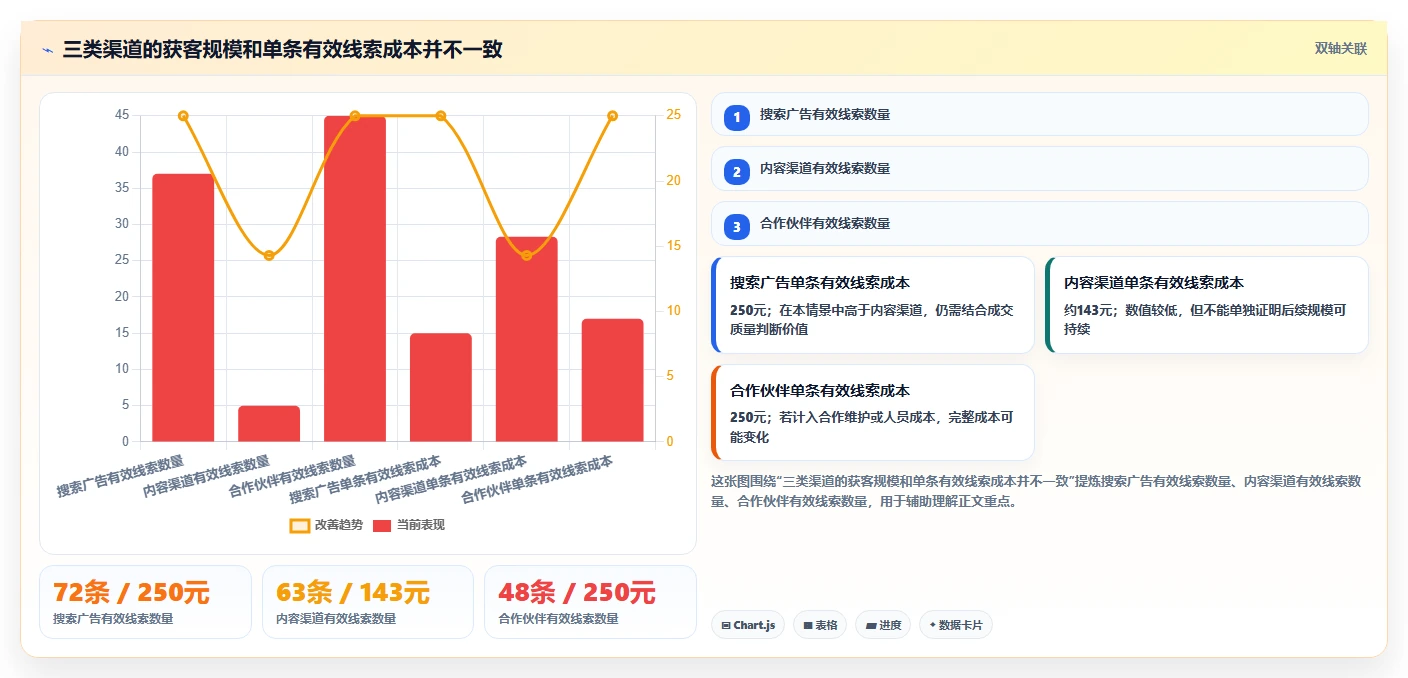The width and height of the screenshot is (1408, 678).
Task: Click the lightning icon beside the title
Action: pos(47,50)
